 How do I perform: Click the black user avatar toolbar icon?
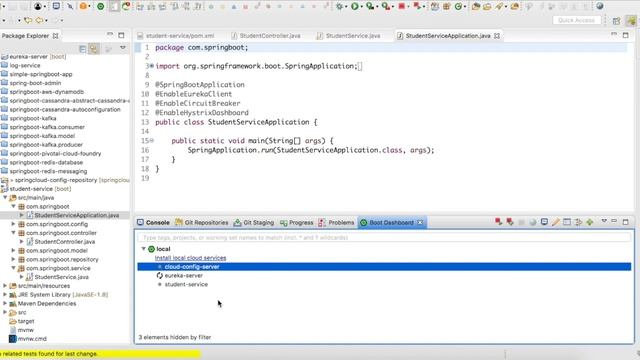38,6
